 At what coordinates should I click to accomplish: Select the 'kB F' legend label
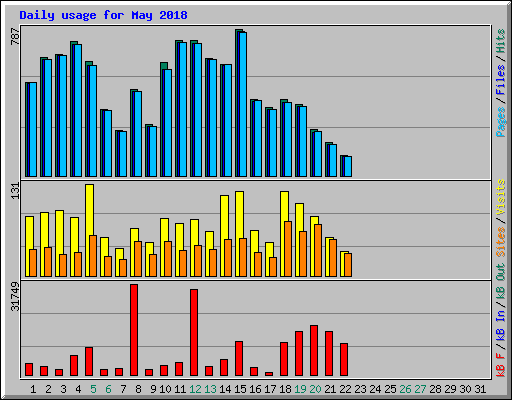pyautogui.click(x=501, y=365)
